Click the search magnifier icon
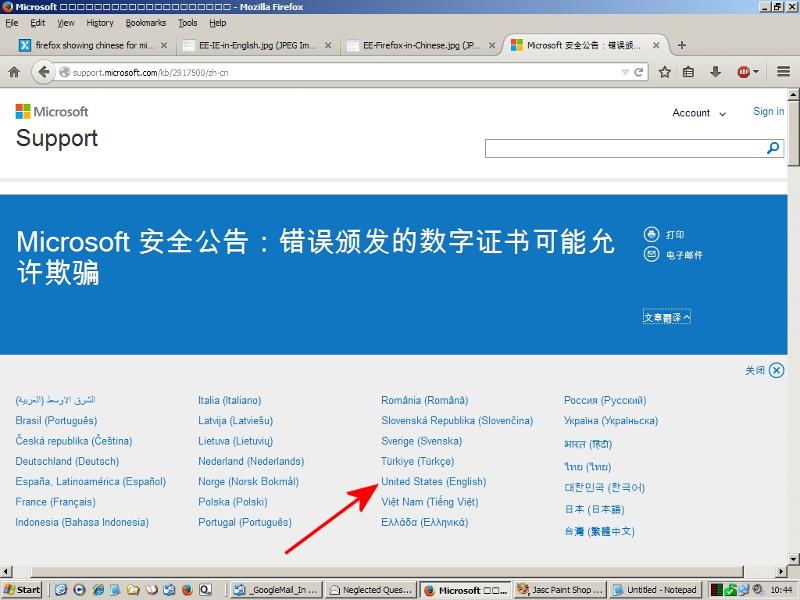Screen dimensions: 800x600 point(773,148)
